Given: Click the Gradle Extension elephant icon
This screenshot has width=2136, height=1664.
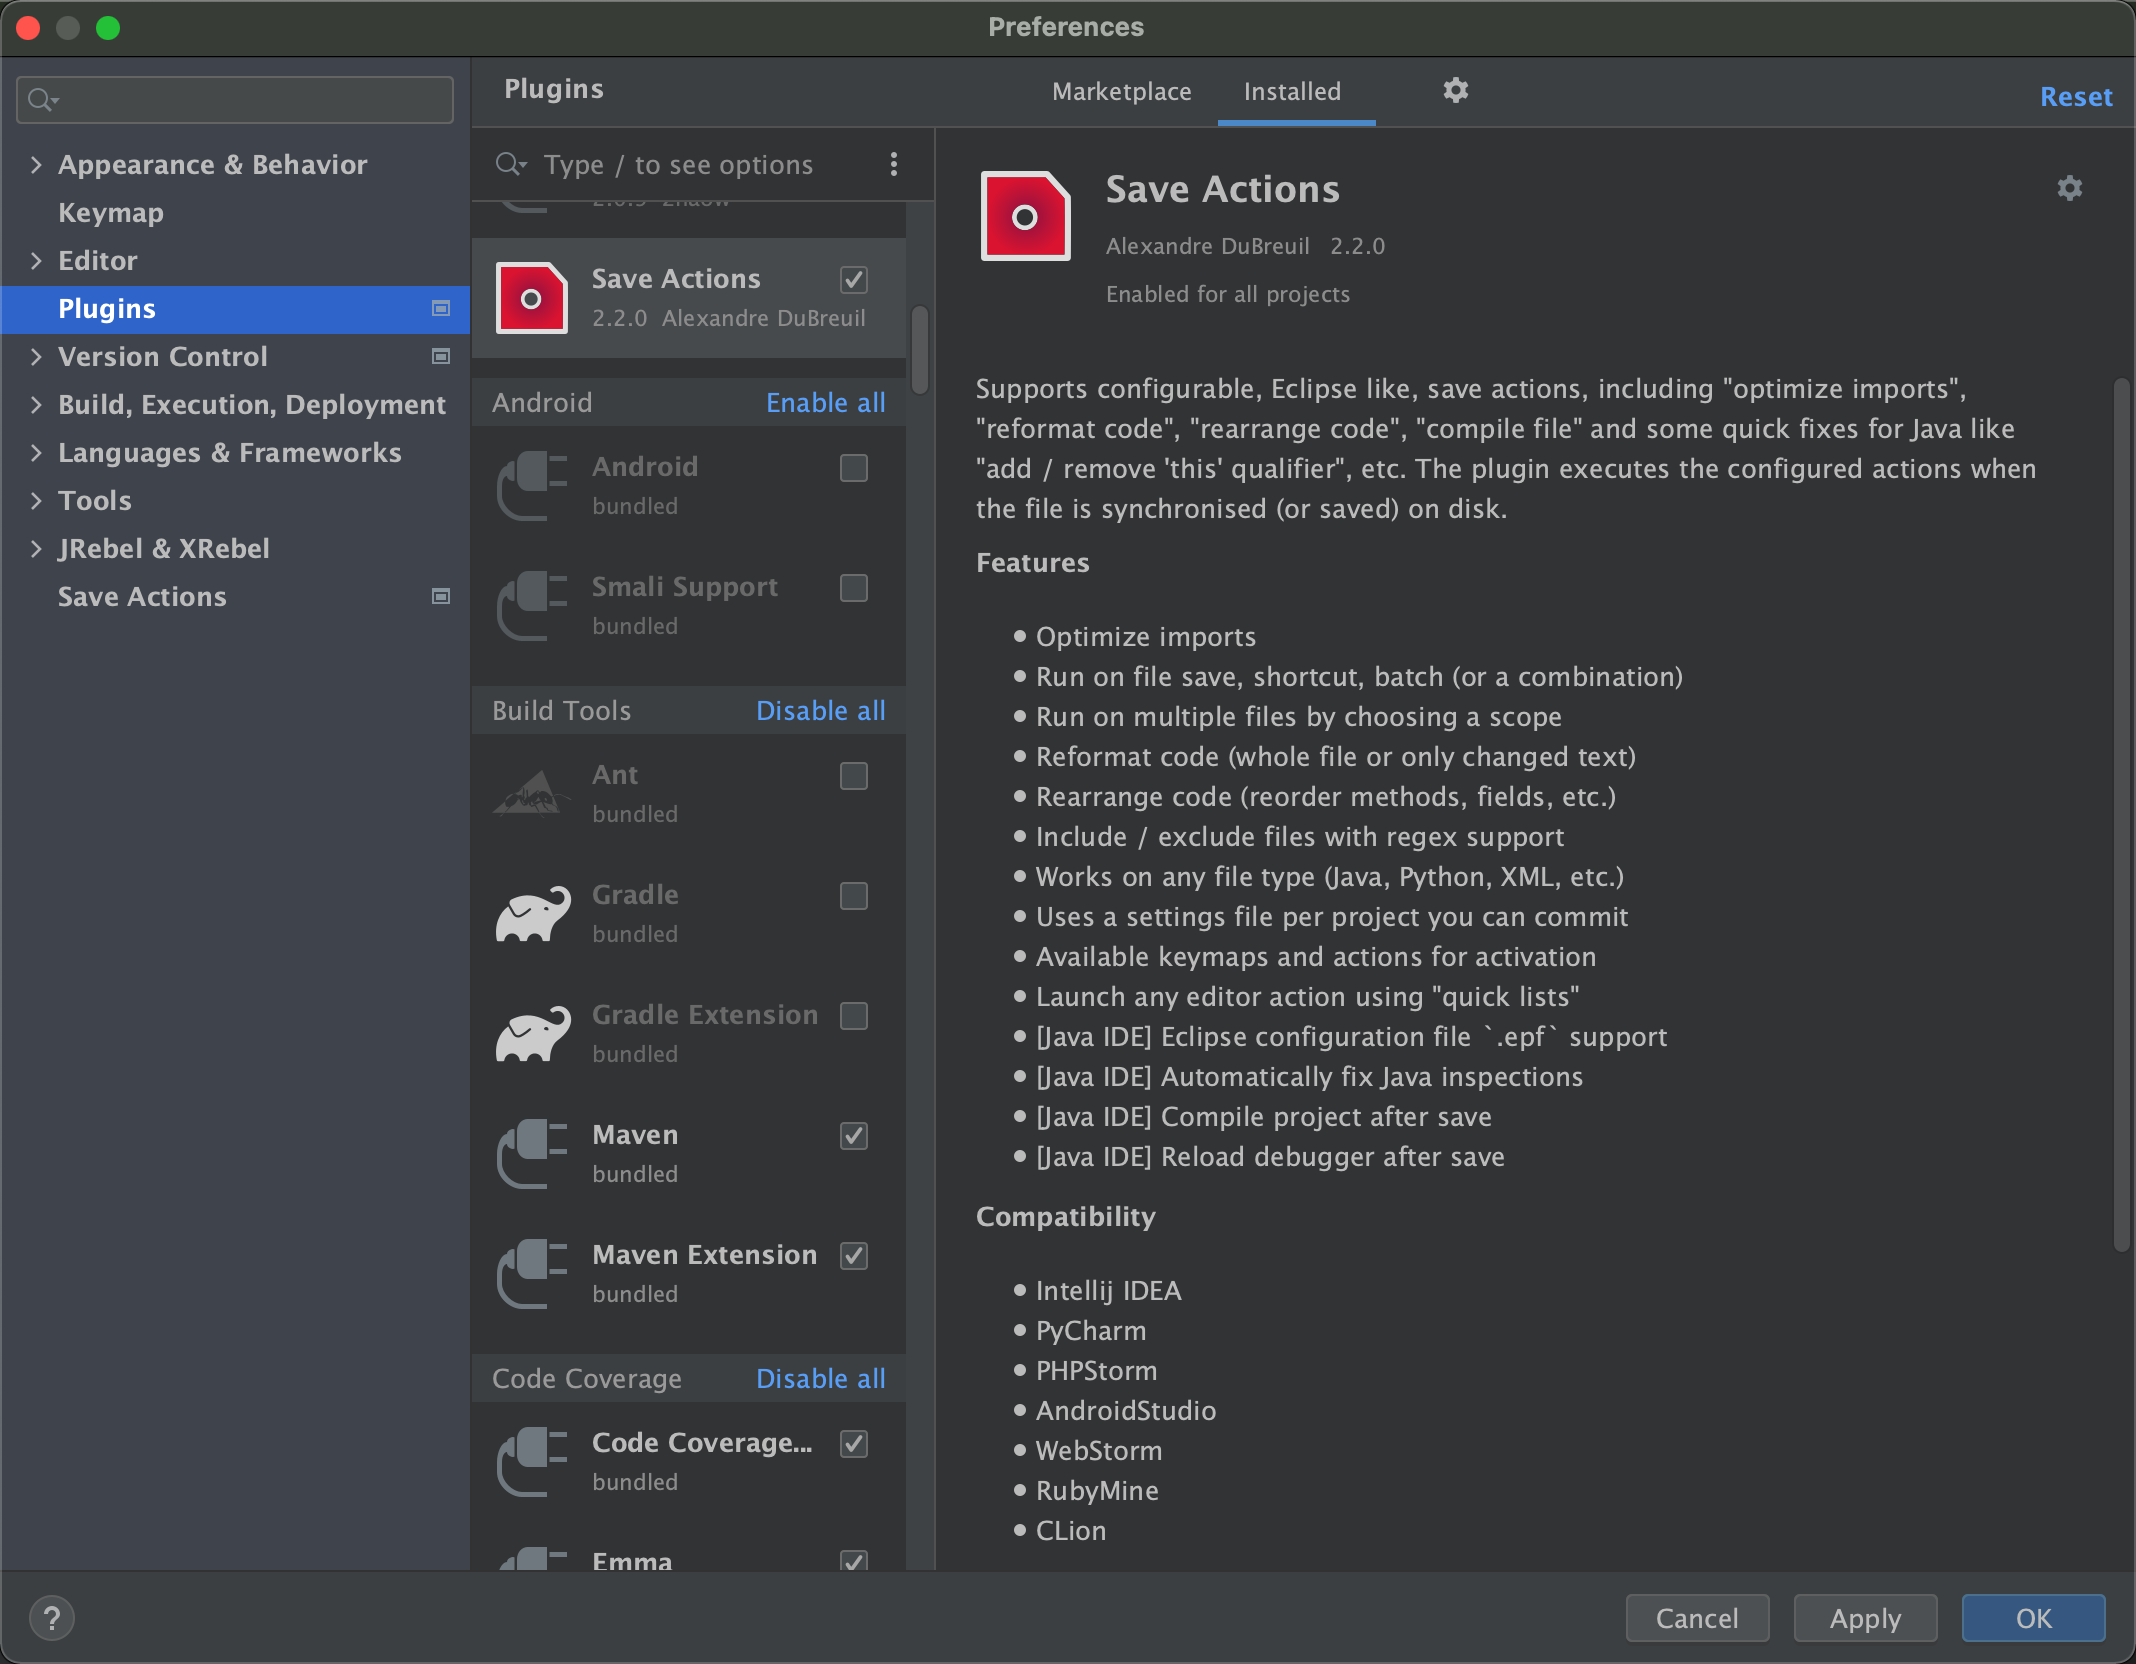Looking at the screenshot, I should [532, 1034].
